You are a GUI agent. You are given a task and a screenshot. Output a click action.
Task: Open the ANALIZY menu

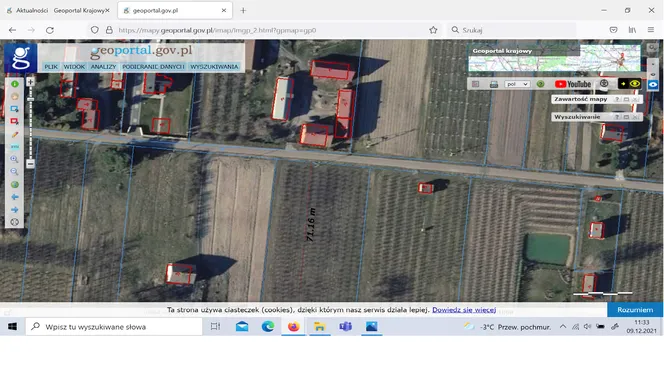click(x=103, y=67)
